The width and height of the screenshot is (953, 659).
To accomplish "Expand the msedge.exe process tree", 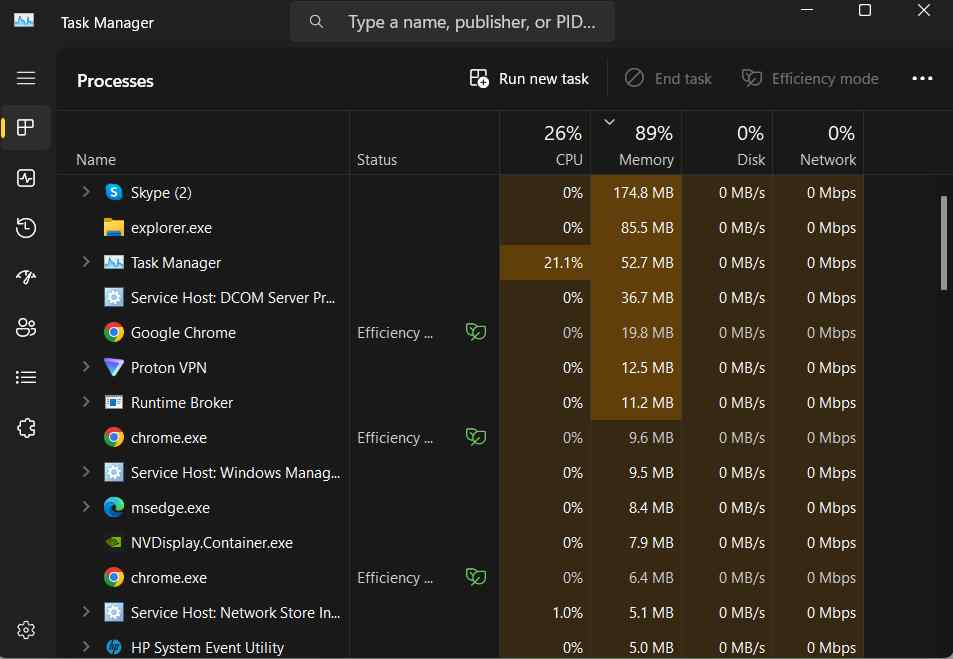I will pos(86,507).
